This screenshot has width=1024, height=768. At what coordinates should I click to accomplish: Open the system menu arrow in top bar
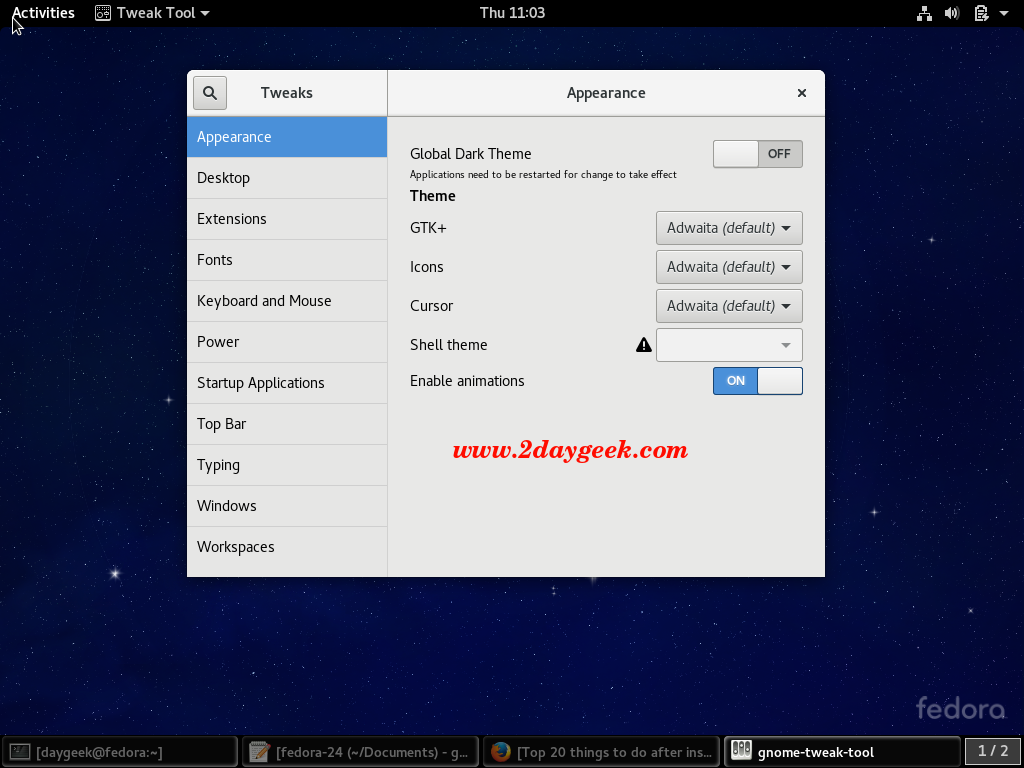tap(1004, 13)
